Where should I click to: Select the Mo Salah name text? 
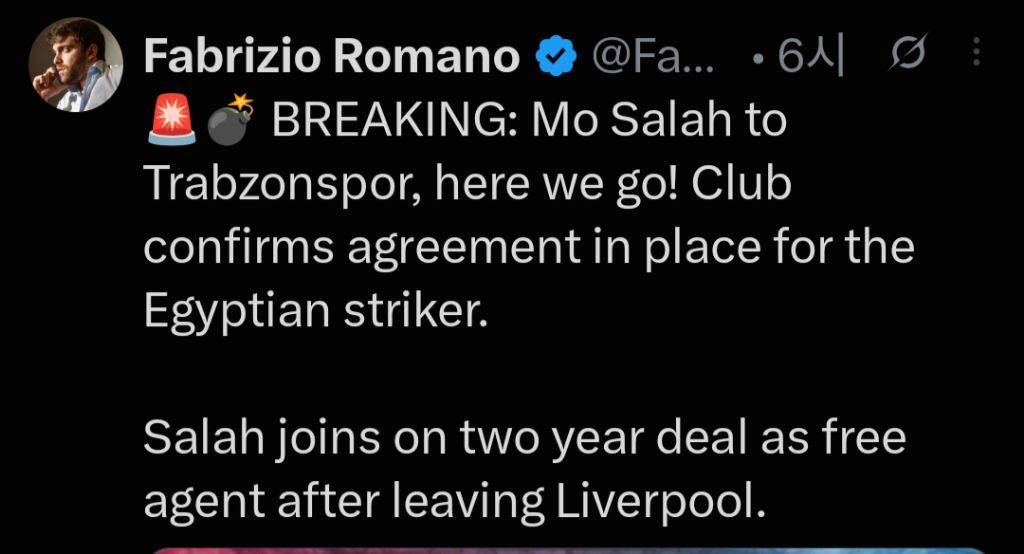point(632,120)
